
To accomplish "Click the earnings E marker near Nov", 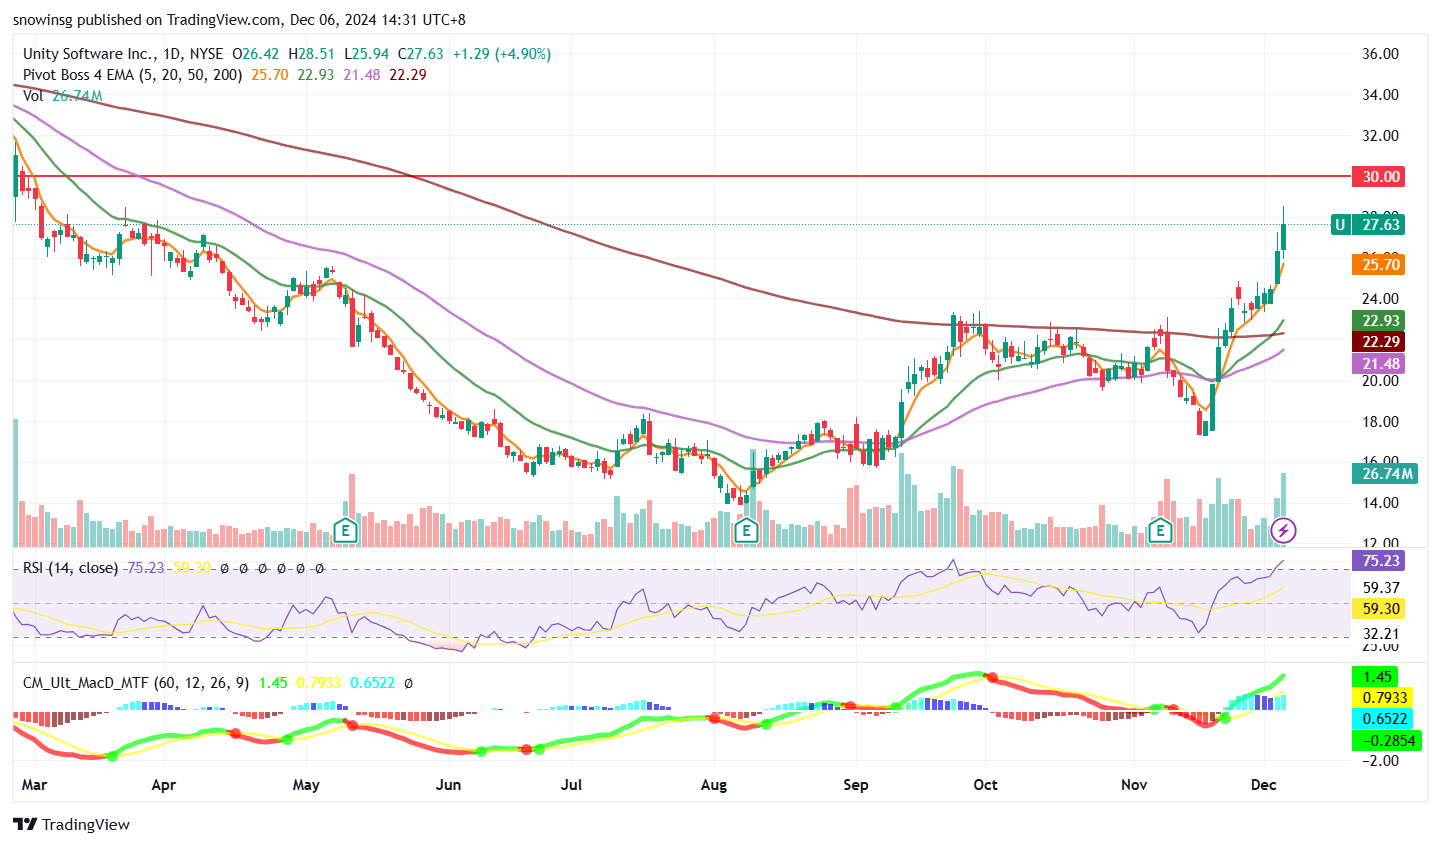I will click(1161, 530).
